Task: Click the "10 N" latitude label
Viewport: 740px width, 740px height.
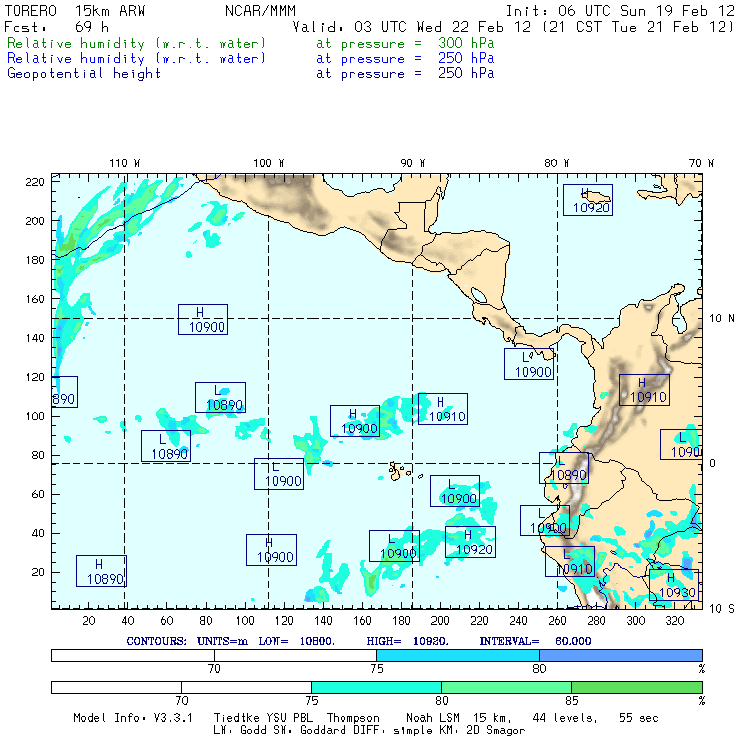Action: (722, 319)
